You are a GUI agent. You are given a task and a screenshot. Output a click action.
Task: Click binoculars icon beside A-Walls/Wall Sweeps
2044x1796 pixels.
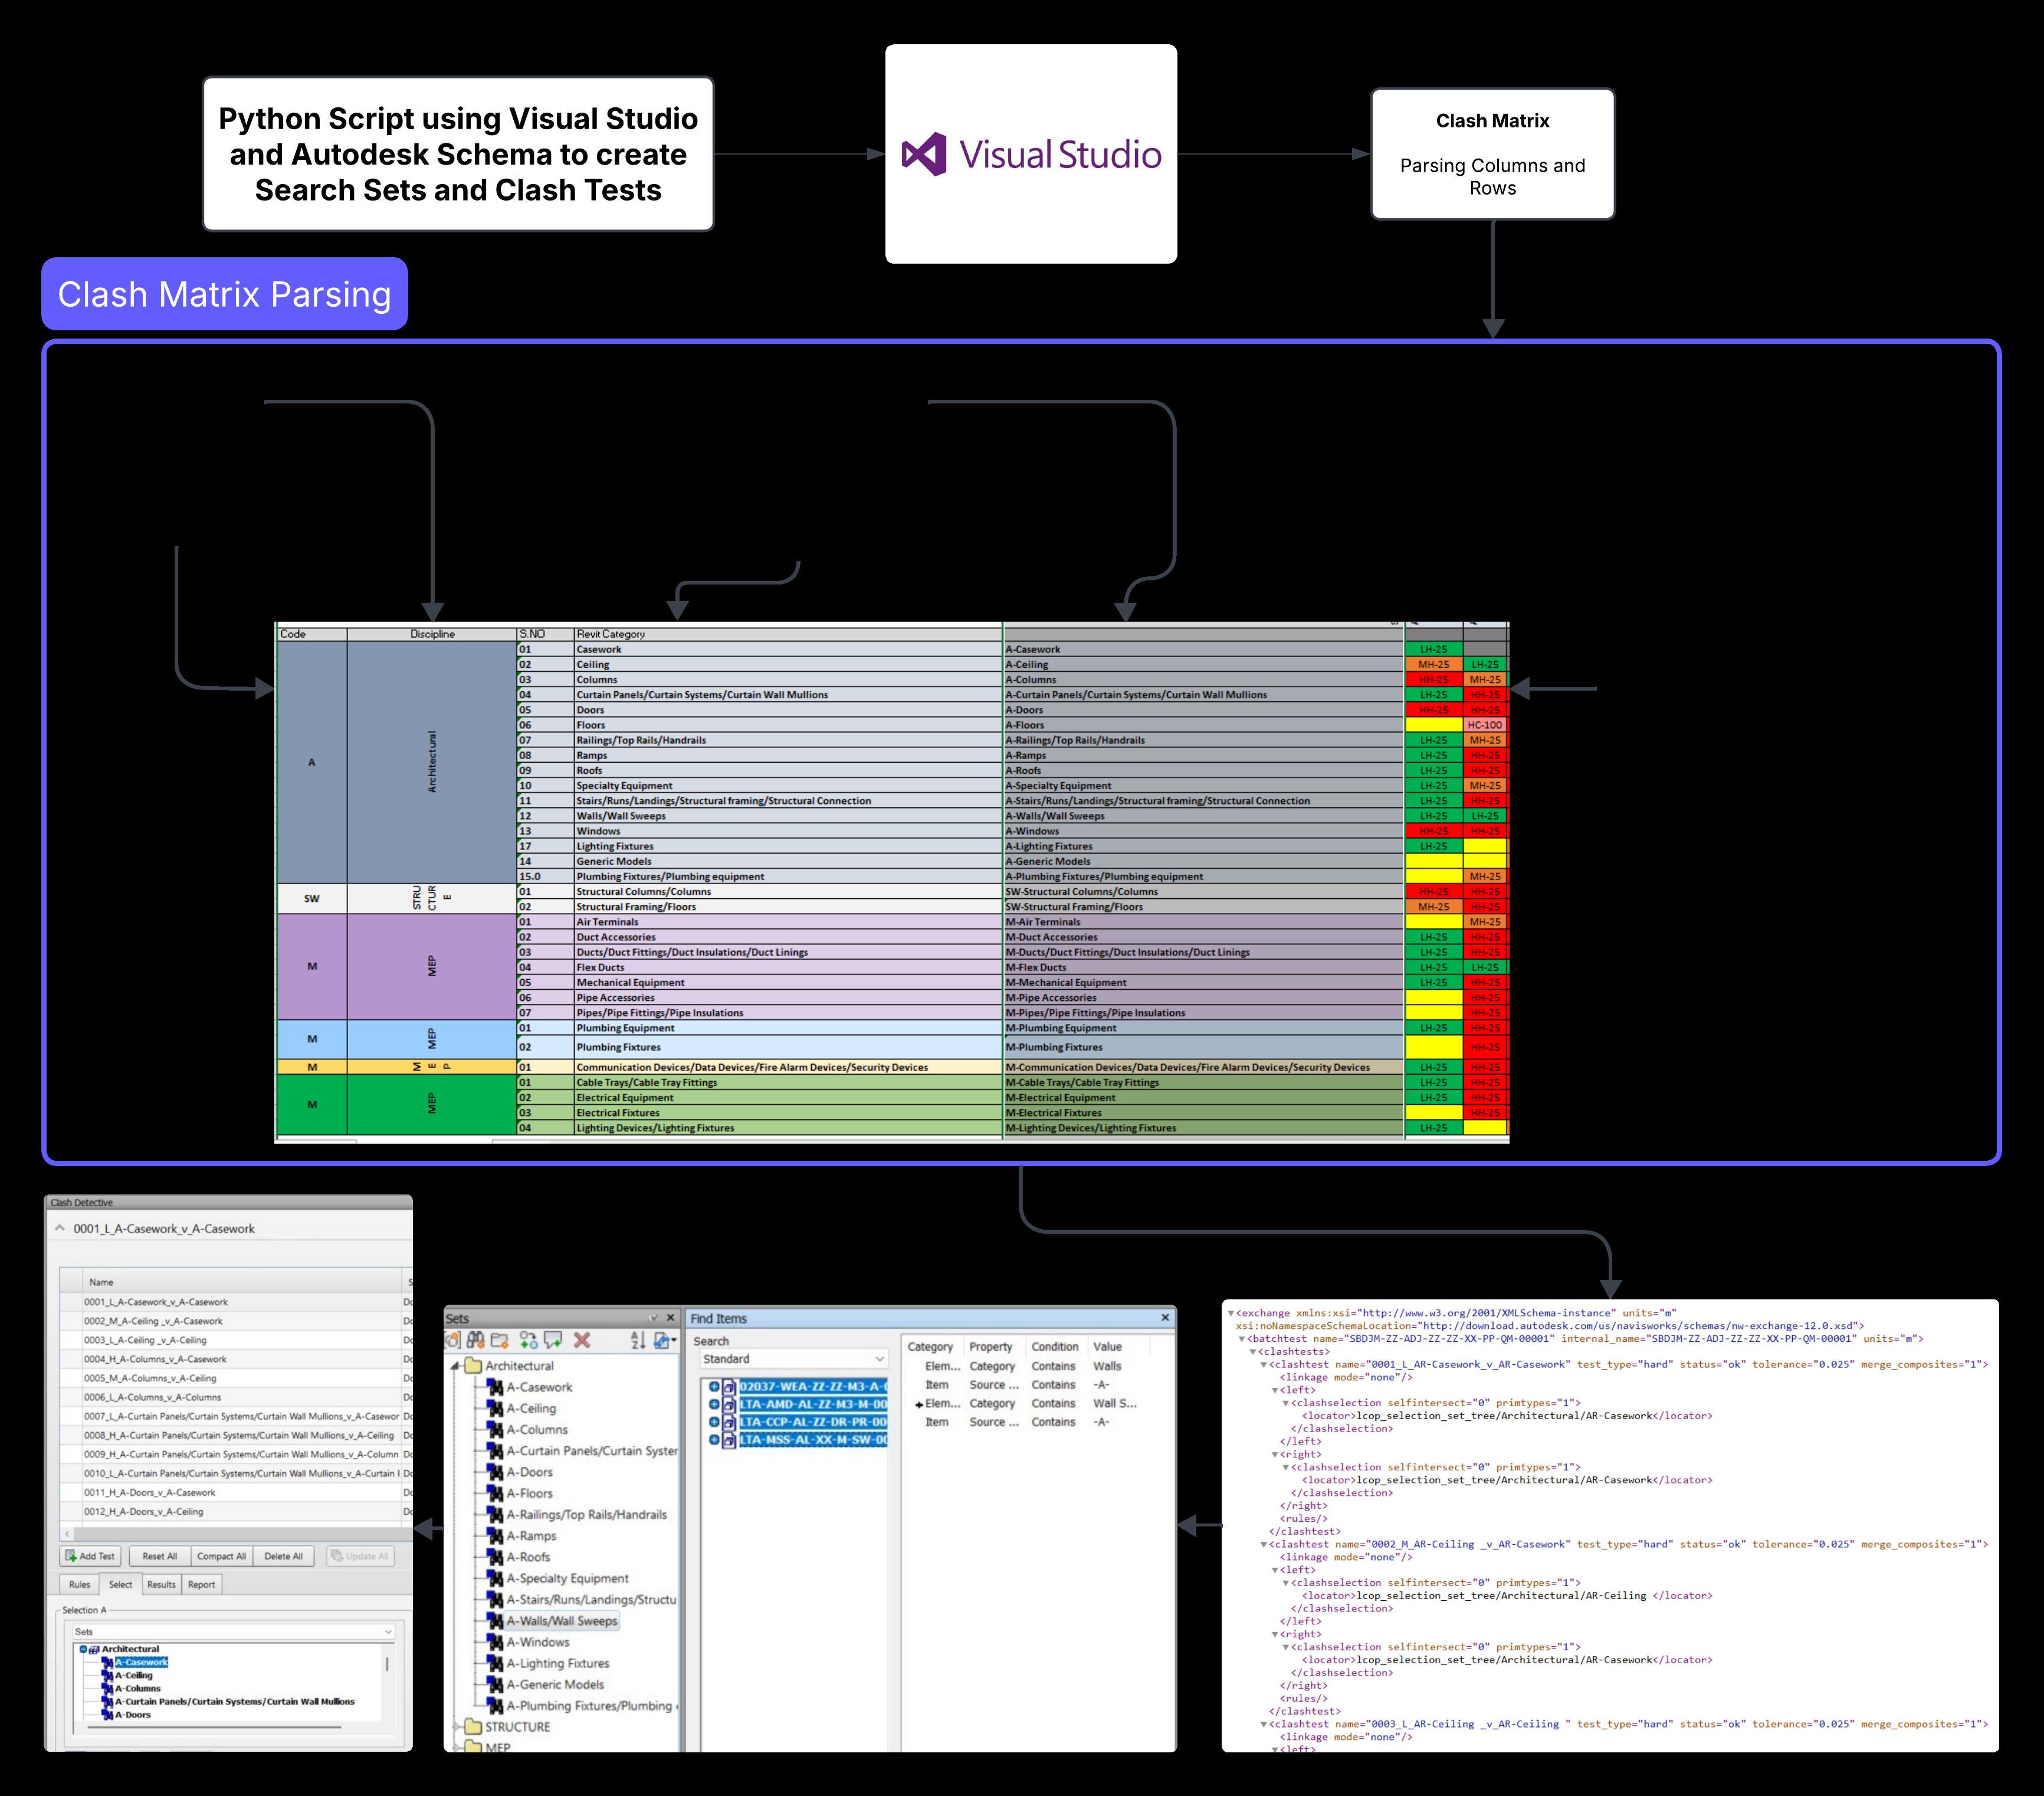pos(495,1621)
